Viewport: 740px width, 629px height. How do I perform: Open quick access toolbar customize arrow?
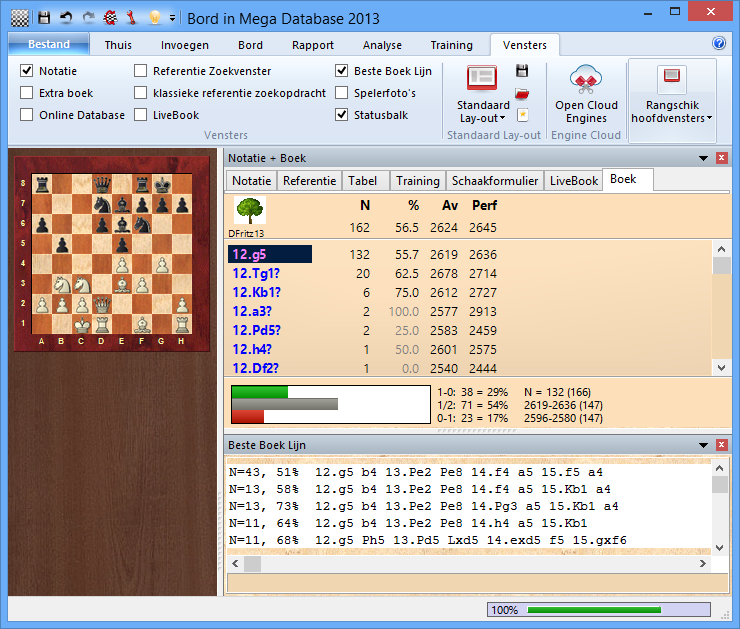(x=172, y=18)
